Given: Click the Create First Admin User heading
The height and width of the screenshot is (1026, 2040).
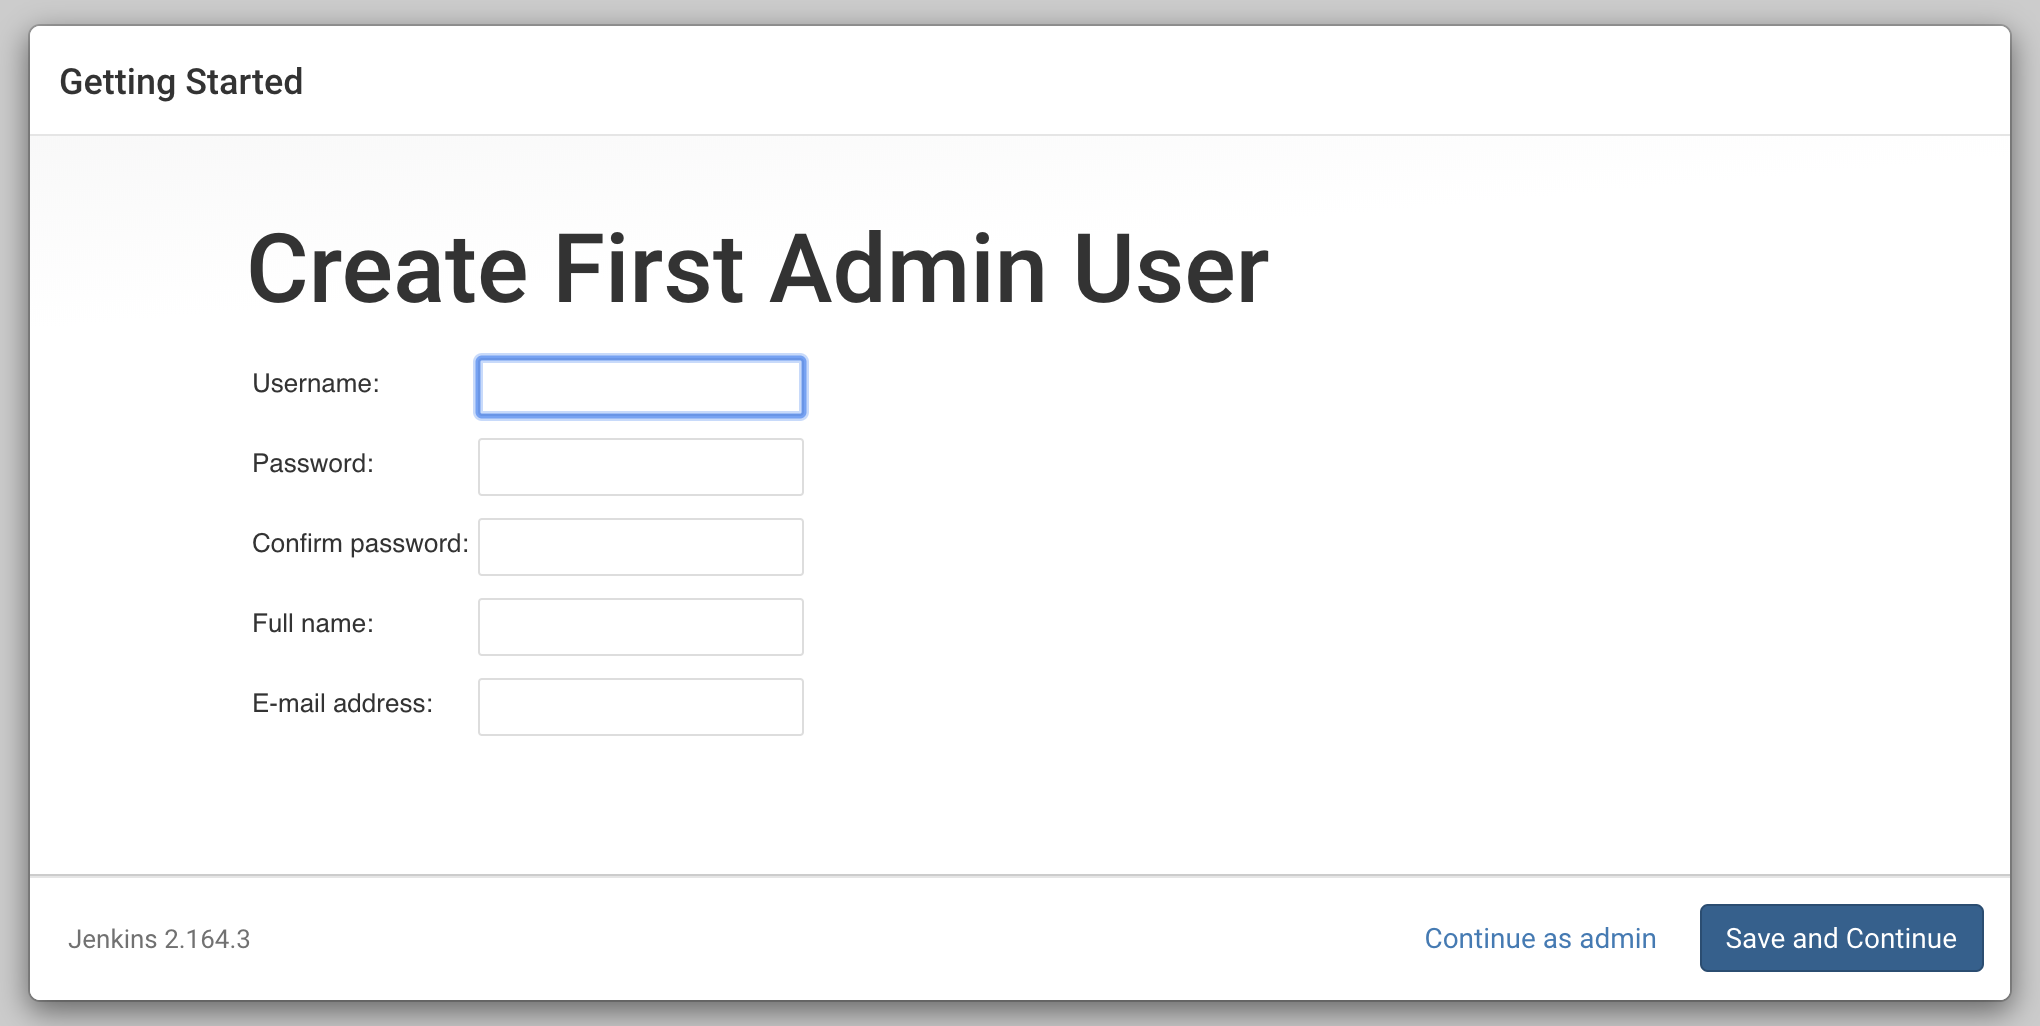Looking at the screenshot, I should [757, 270].
